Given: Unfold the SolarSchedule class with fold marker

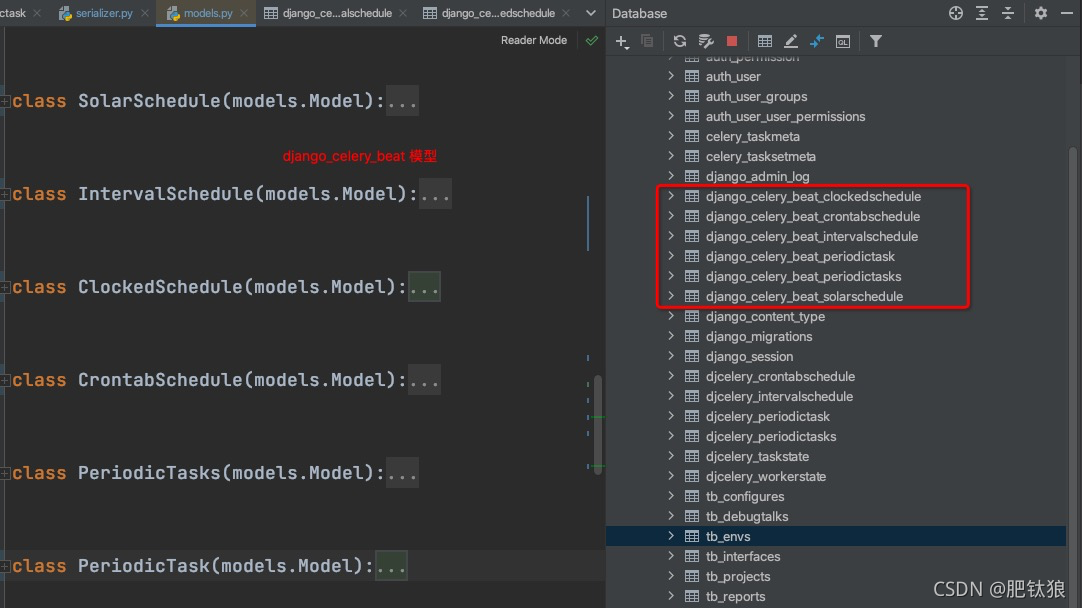Looking at the screenshot, I should [x=5, y=101].
